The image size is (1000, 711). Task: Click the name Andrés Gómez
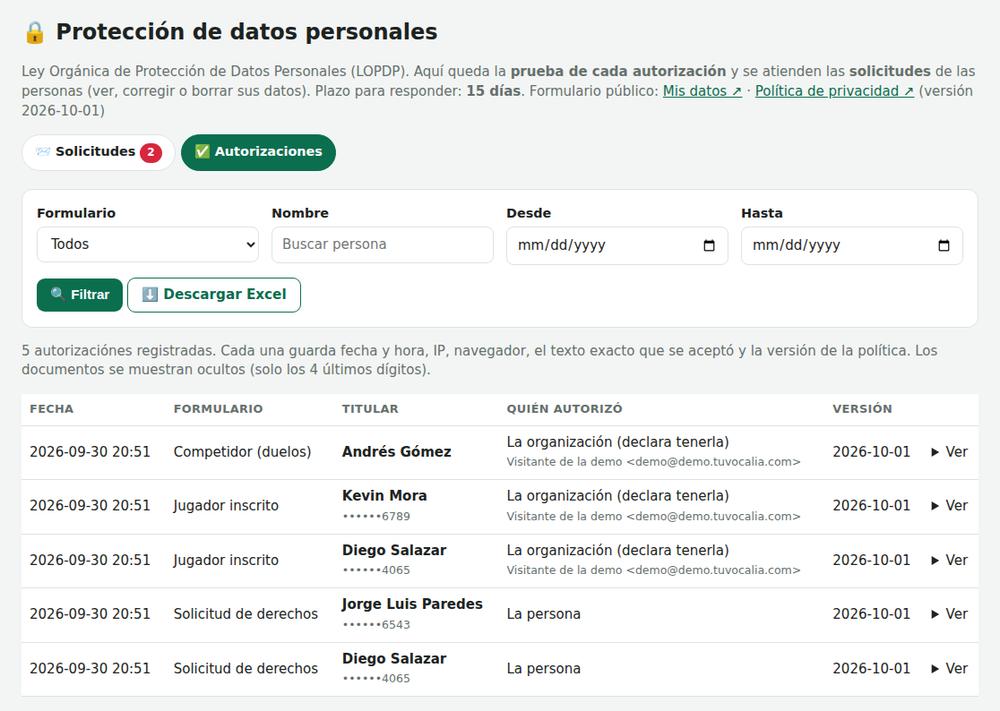click(x=397, y=452)
